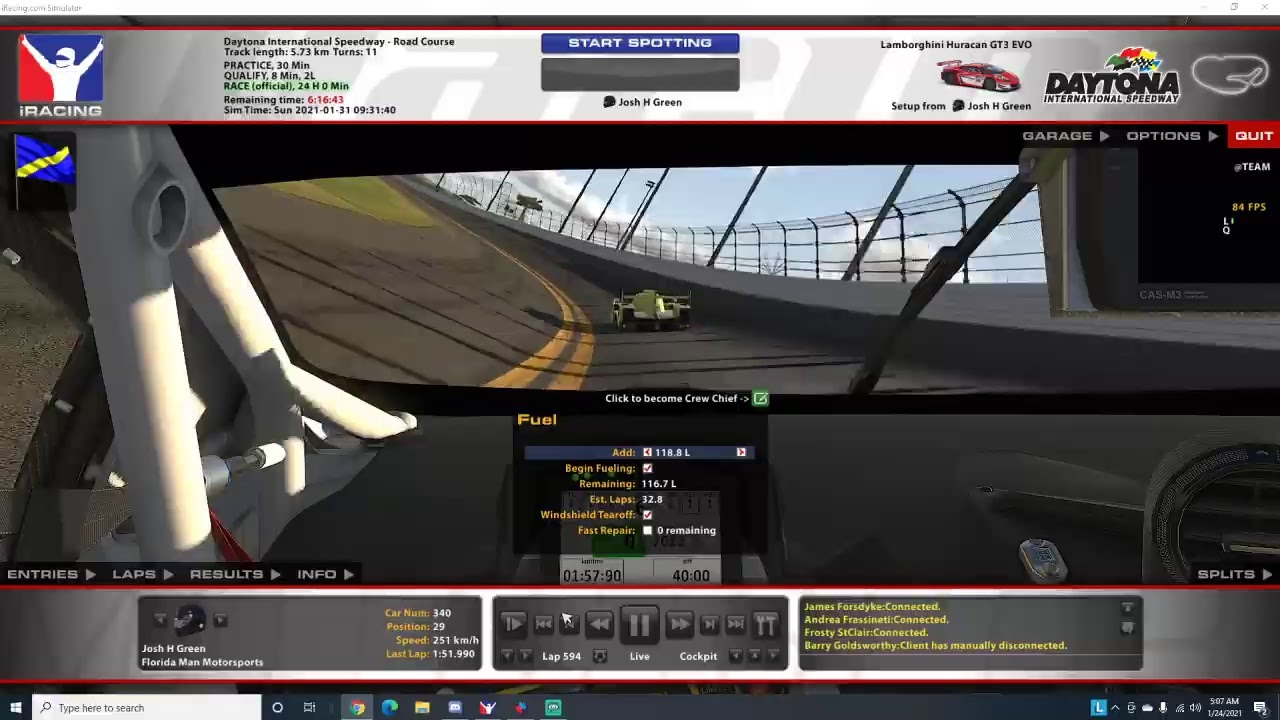Viewport: 1280px width, 720px height.
Task: Jump to the end of the replay
Action: point(735,624)
